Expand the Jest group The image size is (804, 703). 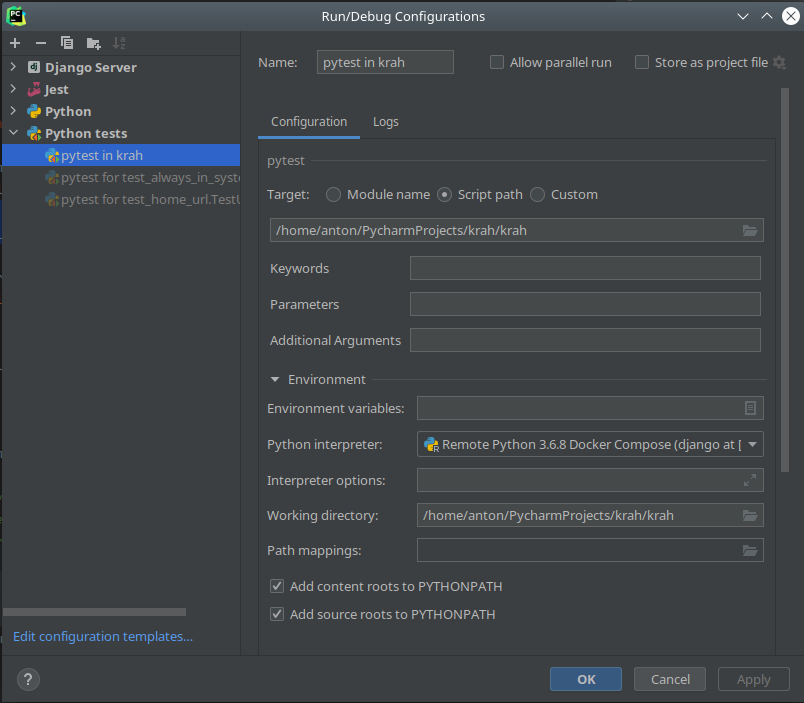[13, 89]
